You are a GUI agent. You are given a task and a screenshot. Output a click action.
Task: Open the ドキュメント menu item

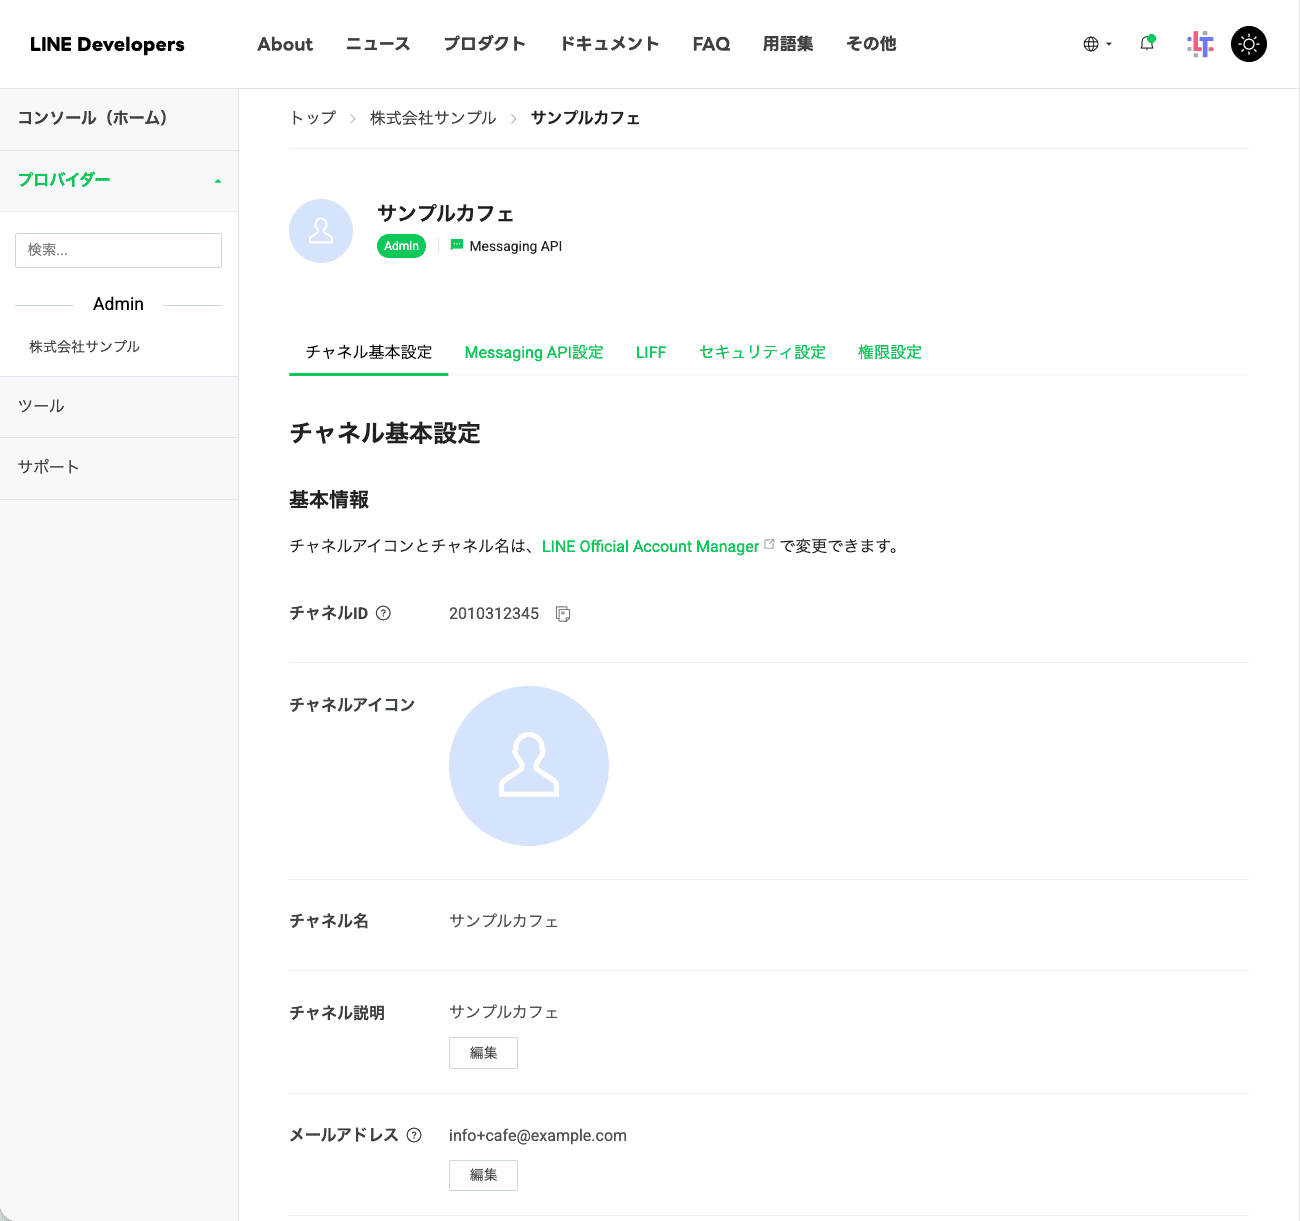pyautogui.click(x=609, y=44)
